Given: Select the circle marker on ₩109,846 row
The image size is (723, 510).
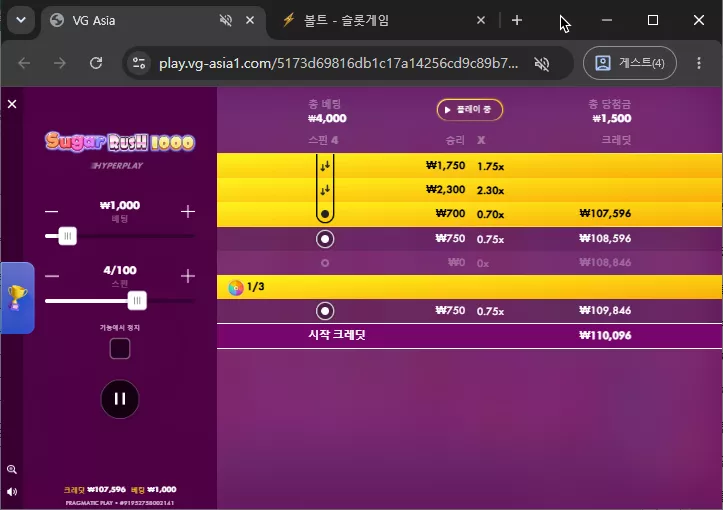Looking at the screenshot, I should point(325,311).
